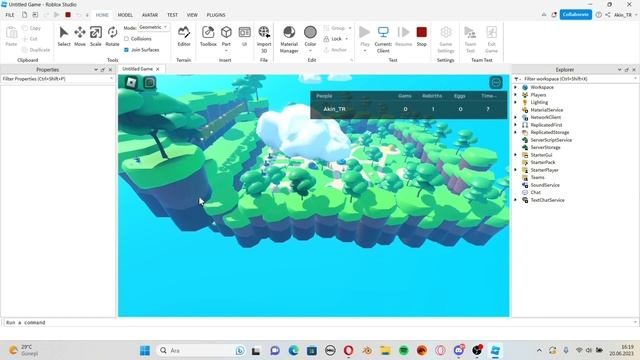Open Import 3D
The width and height of the screenshot is (640, 360).
[264, 39]
